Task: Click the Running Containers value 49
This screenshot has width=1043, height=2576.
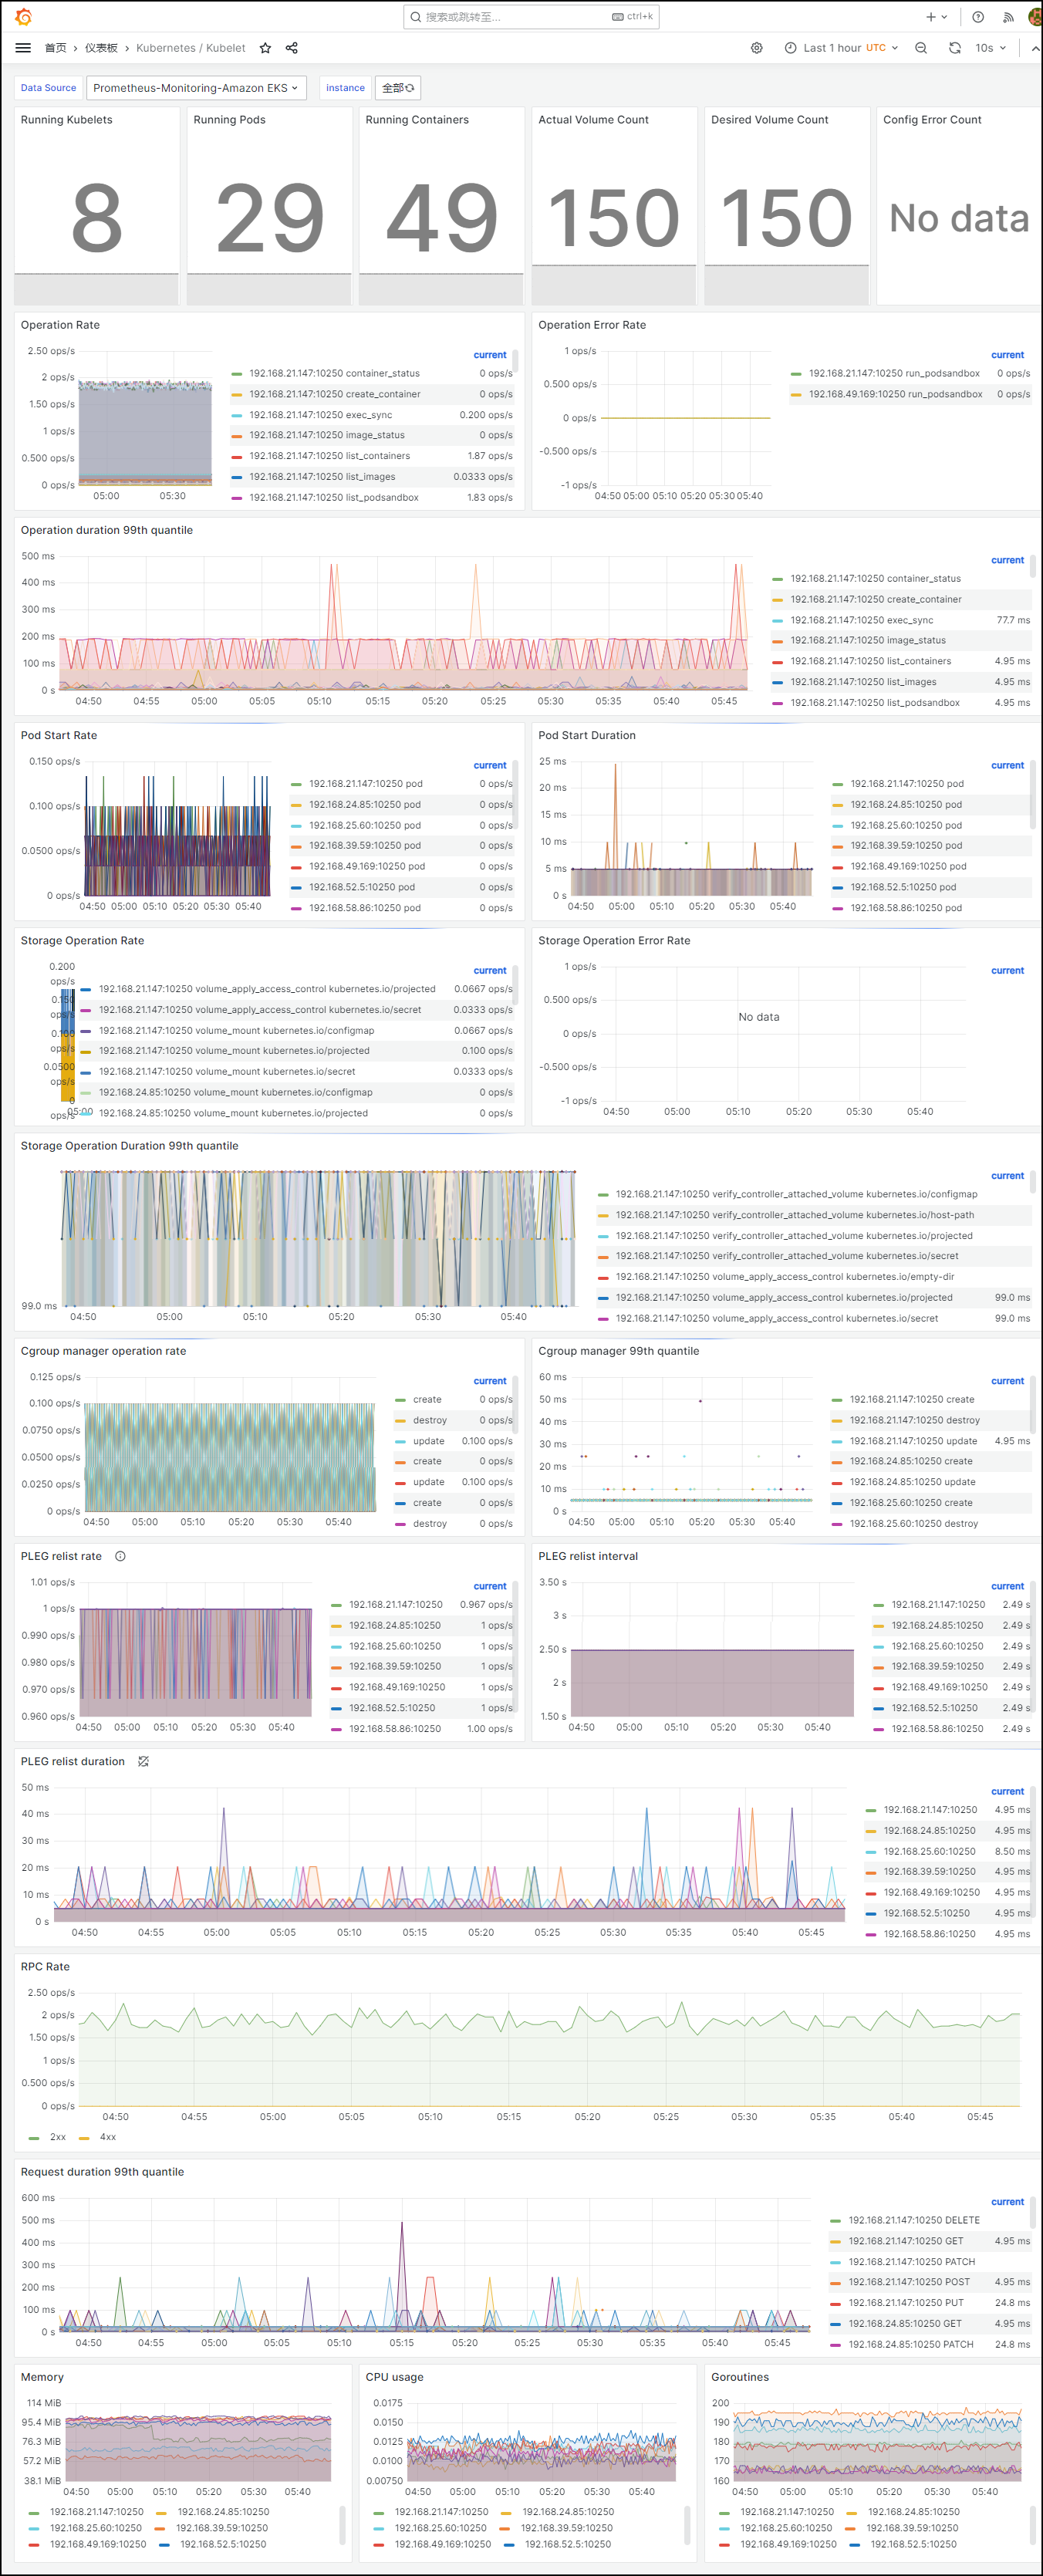Action: tap(442, 218)
